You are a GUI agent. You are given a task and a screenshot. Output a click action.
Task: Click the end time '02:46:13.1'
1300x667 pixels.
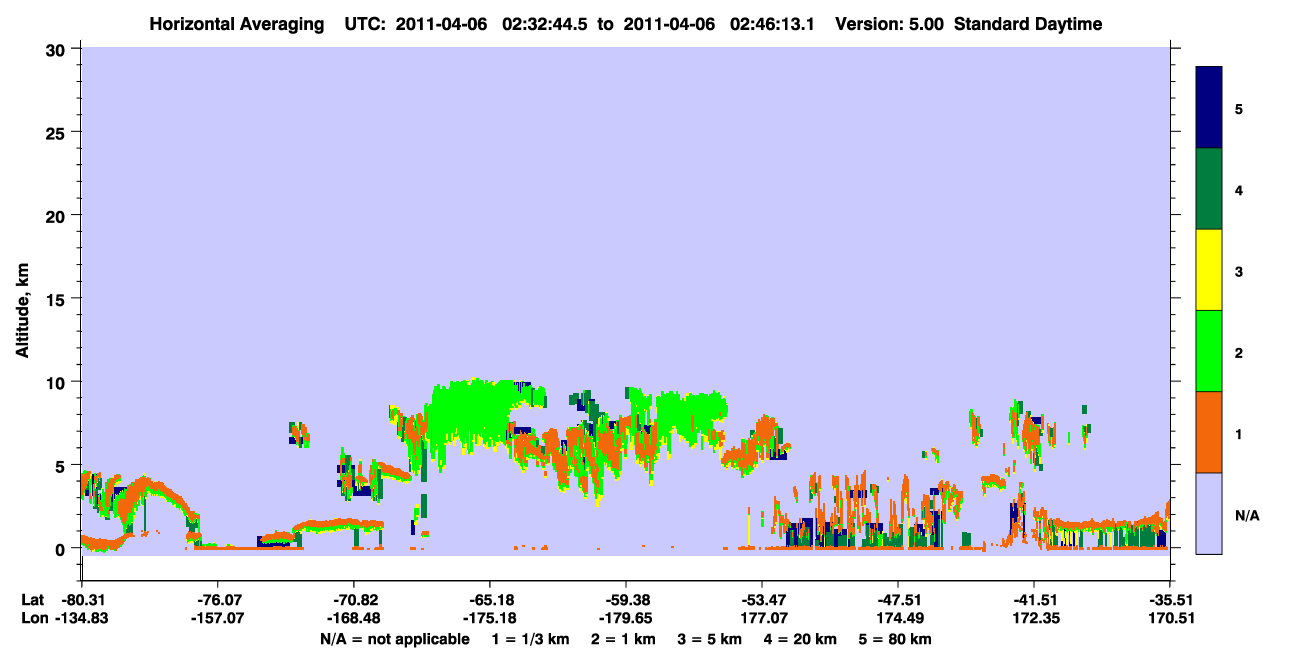(774, 24)
